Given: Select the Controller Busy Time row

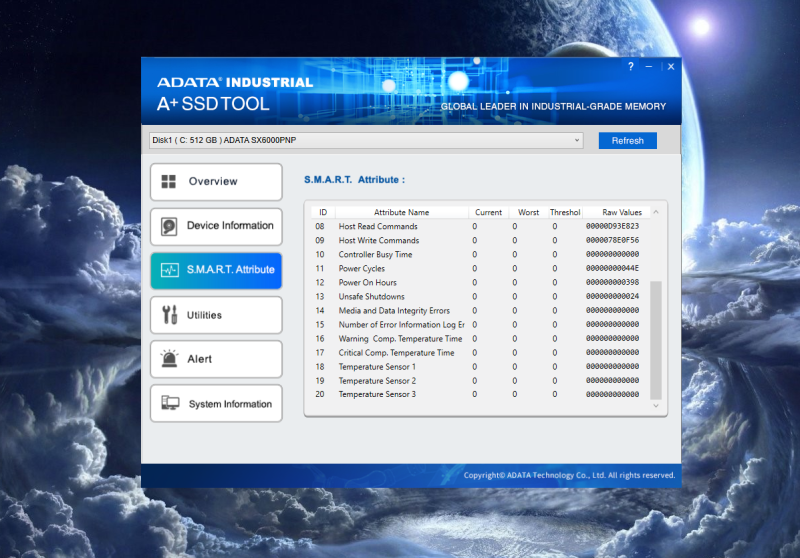Looking at the screenshot, I should (480, 255).
